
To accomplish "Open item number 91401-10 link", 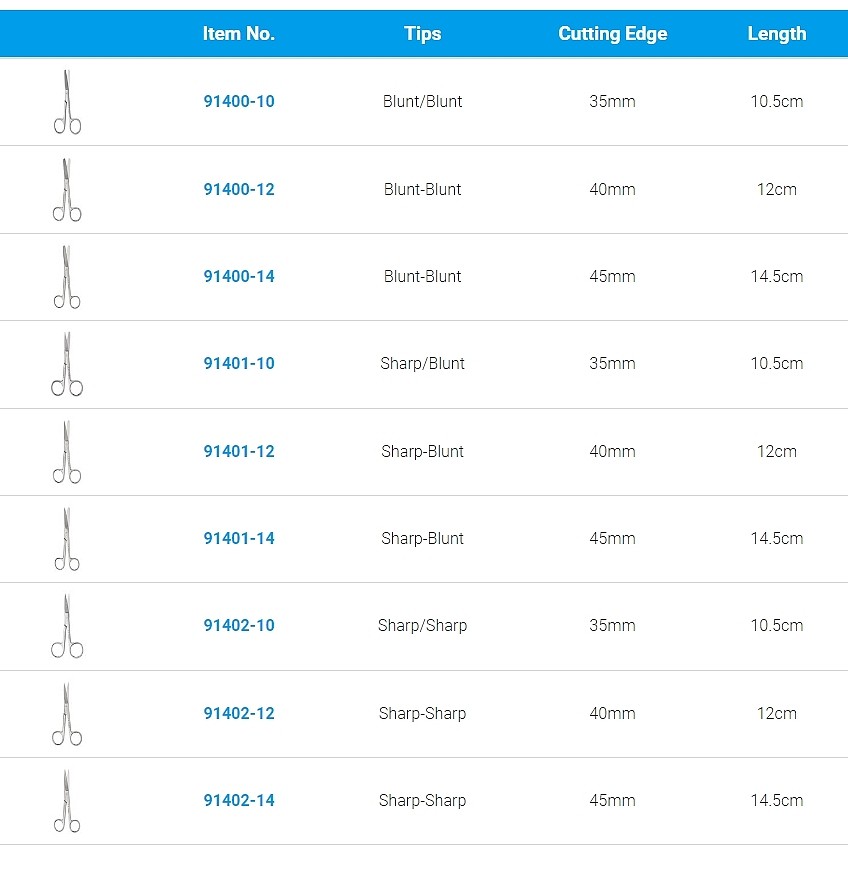I will tap(239, 363).
